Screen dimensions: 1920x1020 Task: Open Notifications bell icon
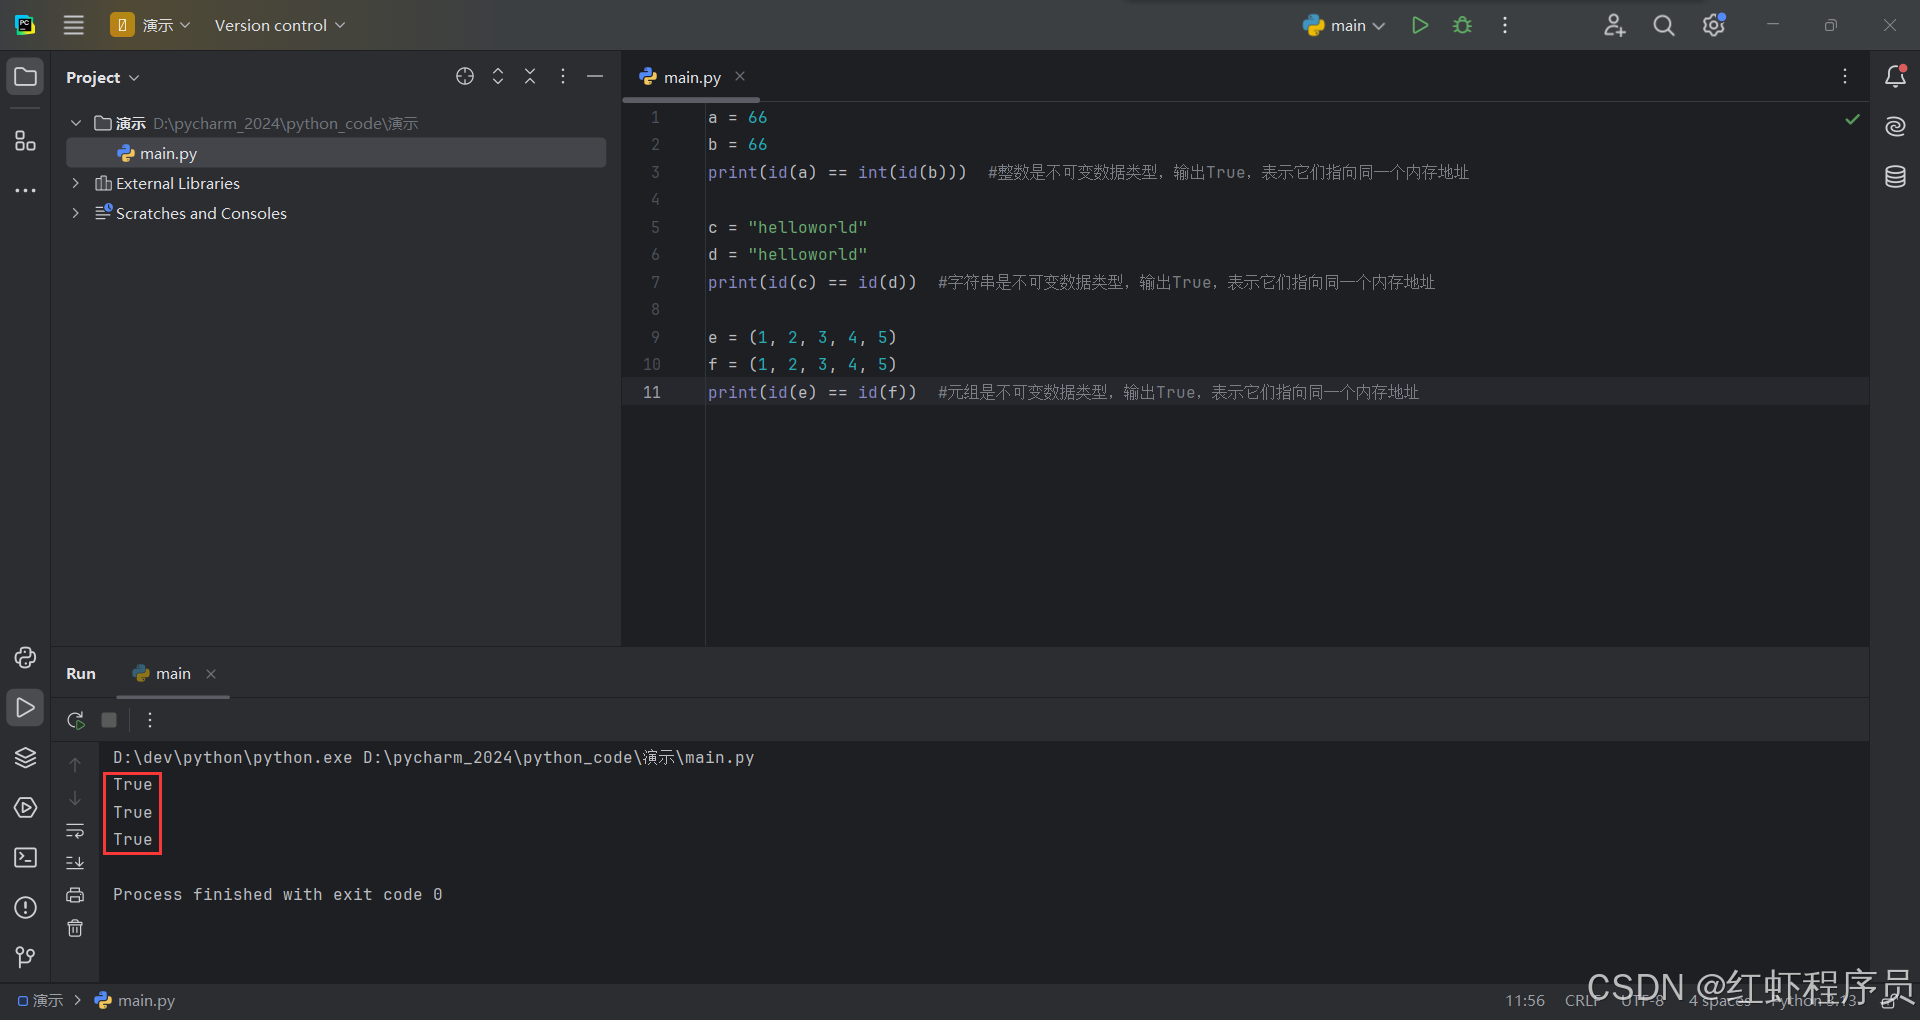[1895, 76]
